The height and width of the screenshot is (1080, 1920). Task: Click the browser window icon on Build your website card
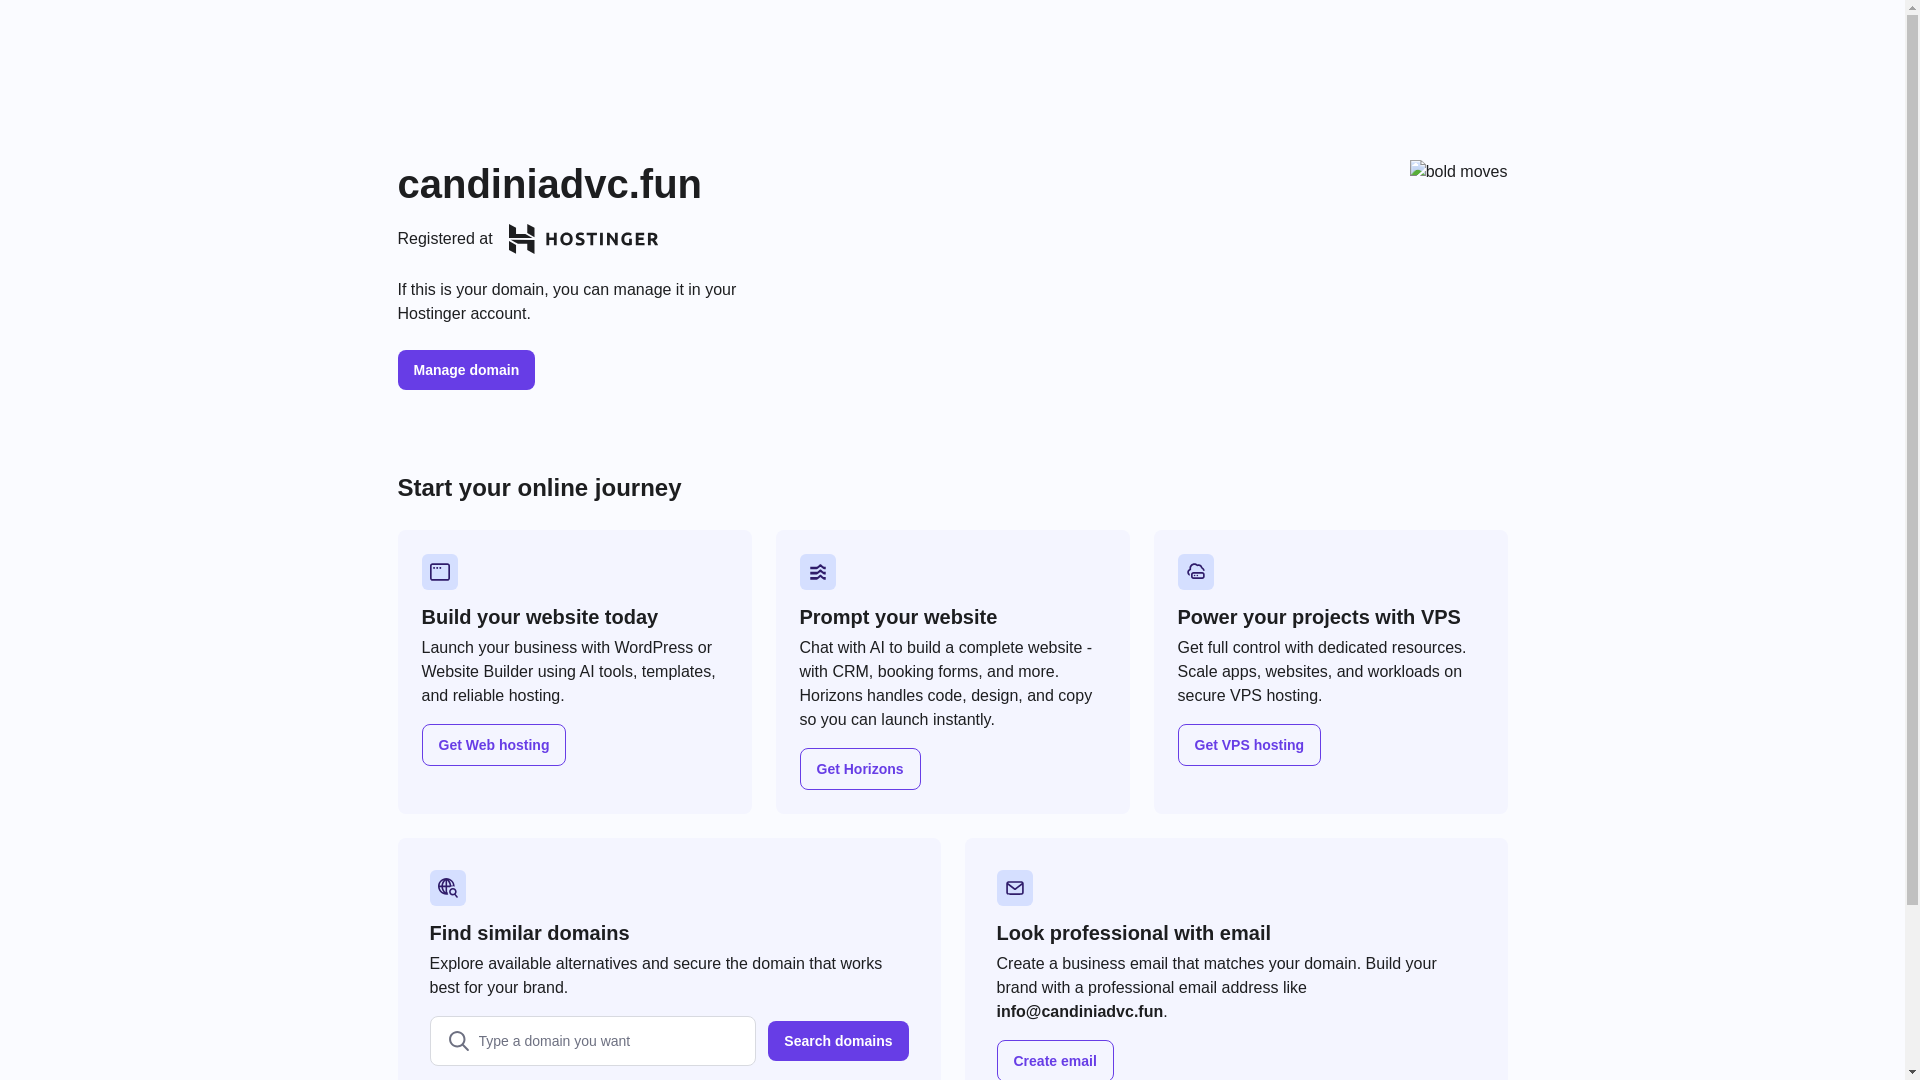click(x=439, y=572)
